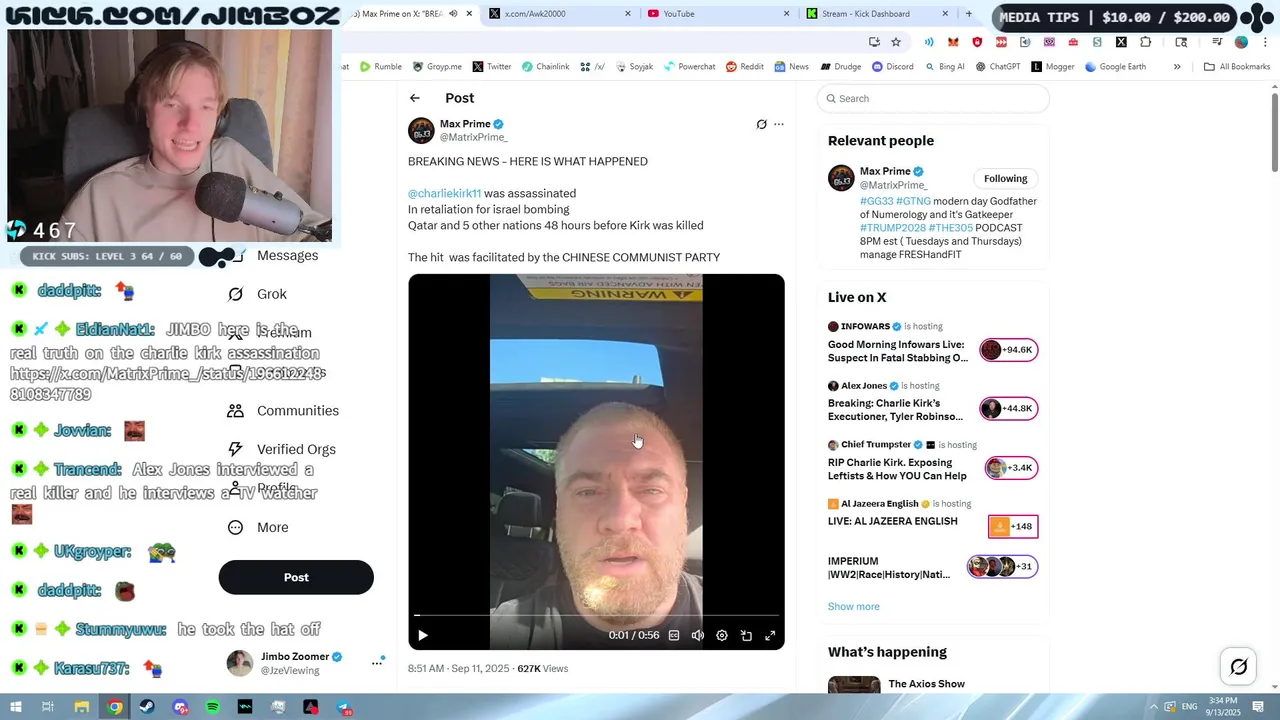Open the floating Grok button
1280x720 pixels.
[1239, 667]
